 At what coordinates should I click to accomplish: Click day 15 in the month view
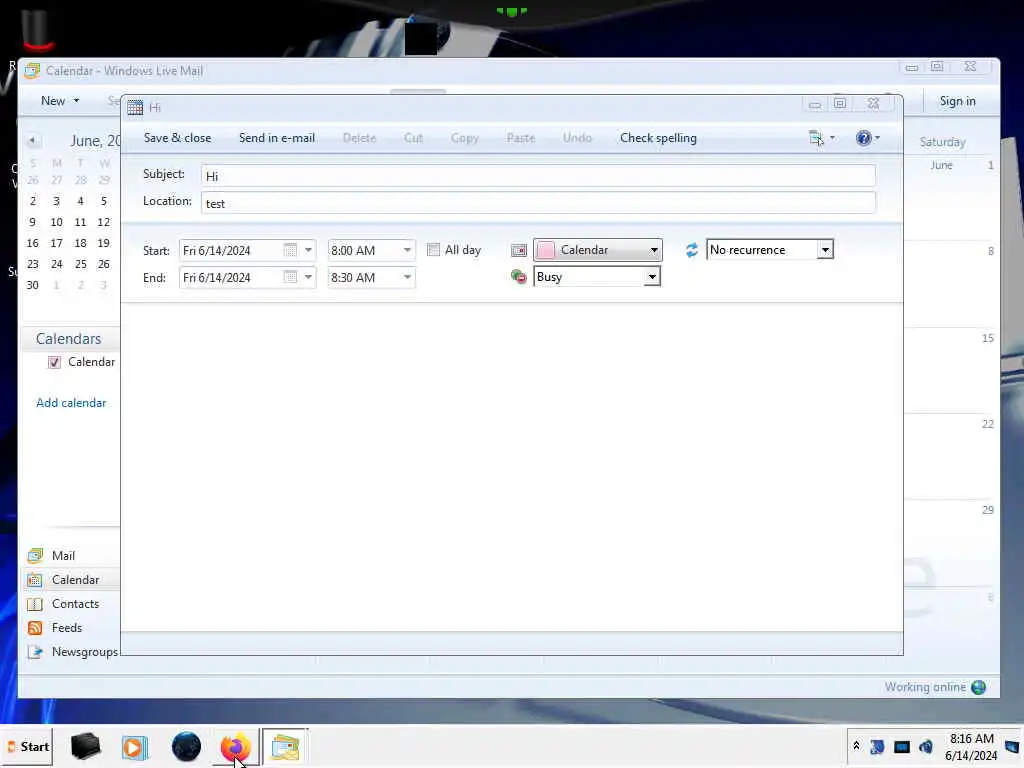pyautogui.click(x=987, y=338)
